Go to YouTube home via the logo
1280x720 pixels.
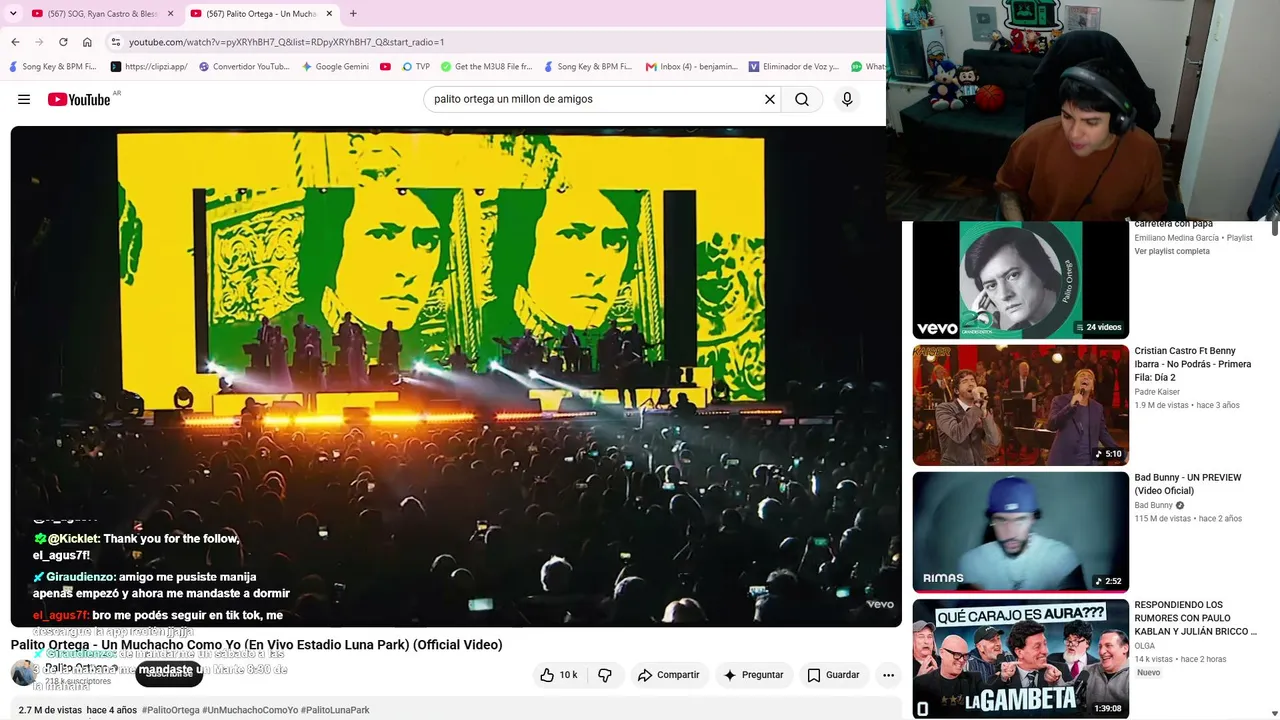coord(80,99)
